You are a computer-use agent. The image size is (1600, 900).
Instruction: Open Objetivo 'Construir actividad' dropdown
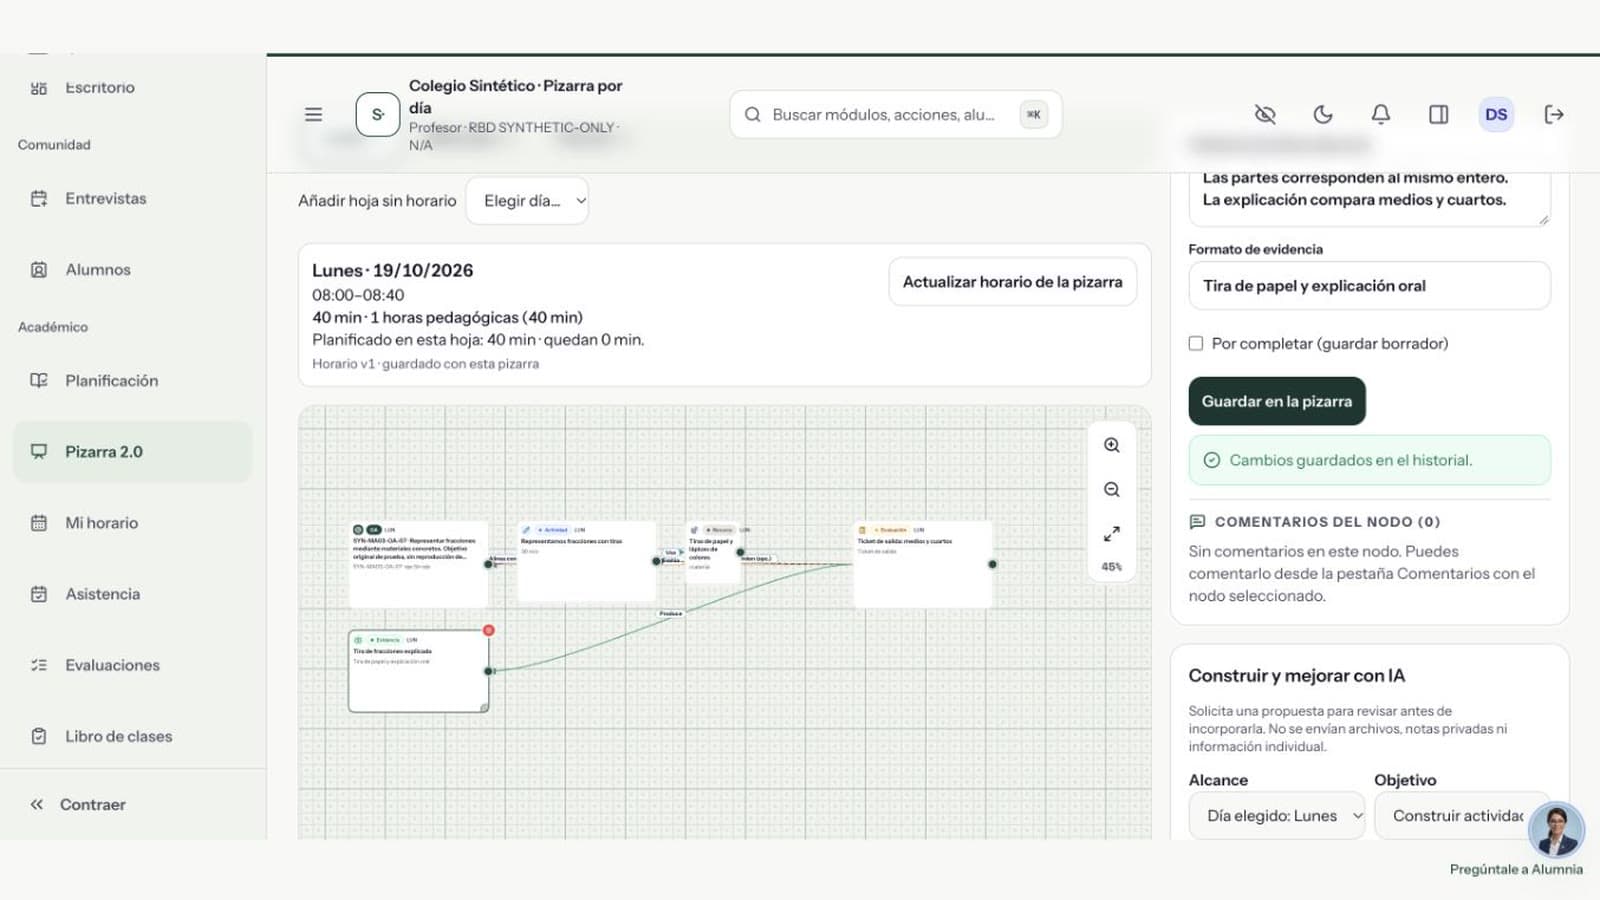pyautogui.click(x=1461, y=815)
